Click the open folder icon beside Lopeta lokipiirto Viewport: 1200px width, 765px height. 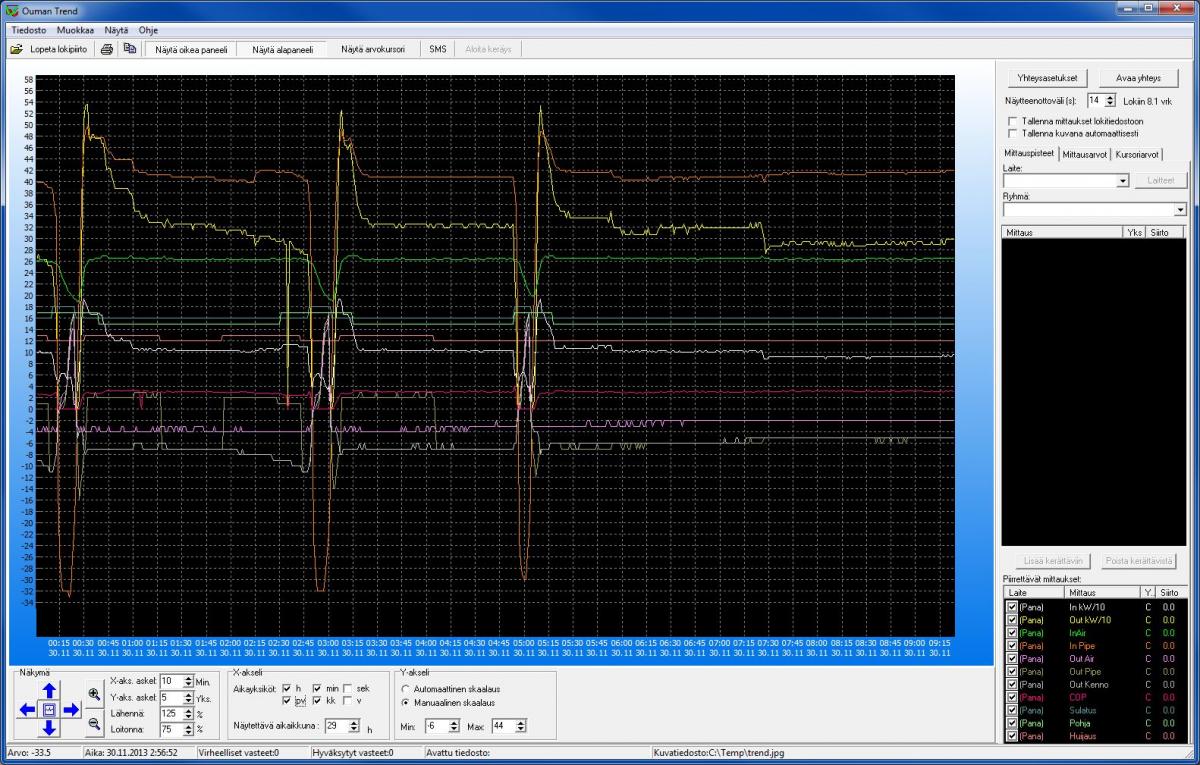(x=16, y=48)
